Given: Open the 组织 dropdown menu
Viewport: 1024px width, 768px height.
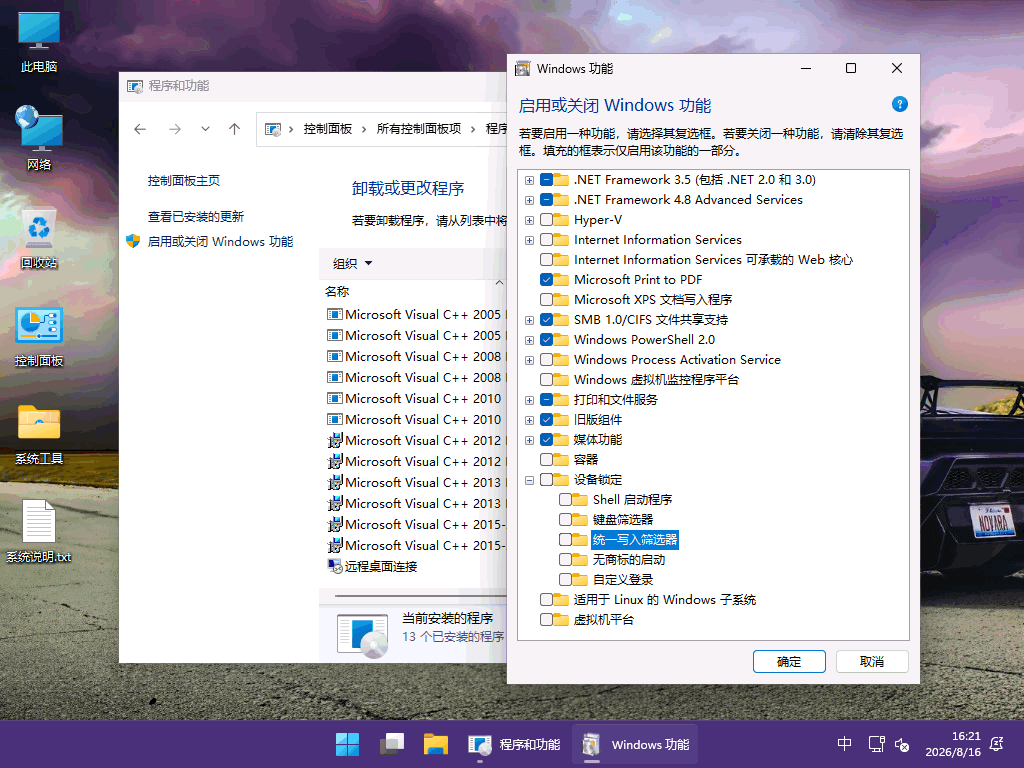Looking at the screenshot, I should pyautogui.click(x=352, y=263).
